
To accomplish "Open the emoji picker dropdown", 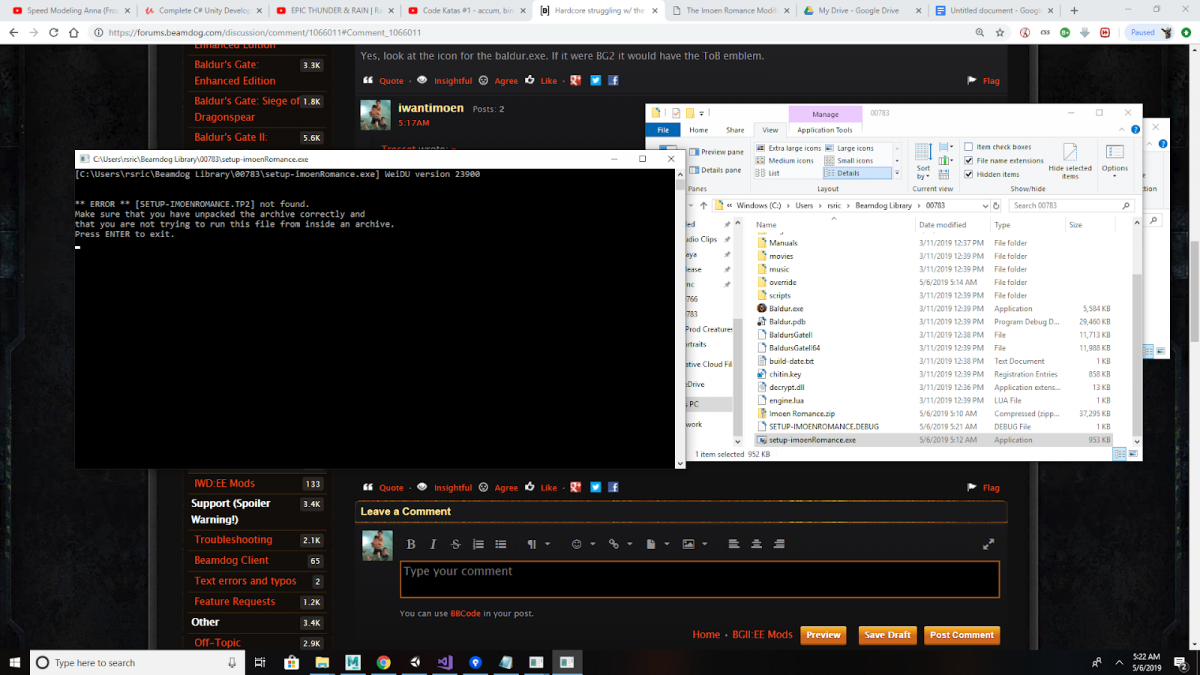I will (582, 544).
